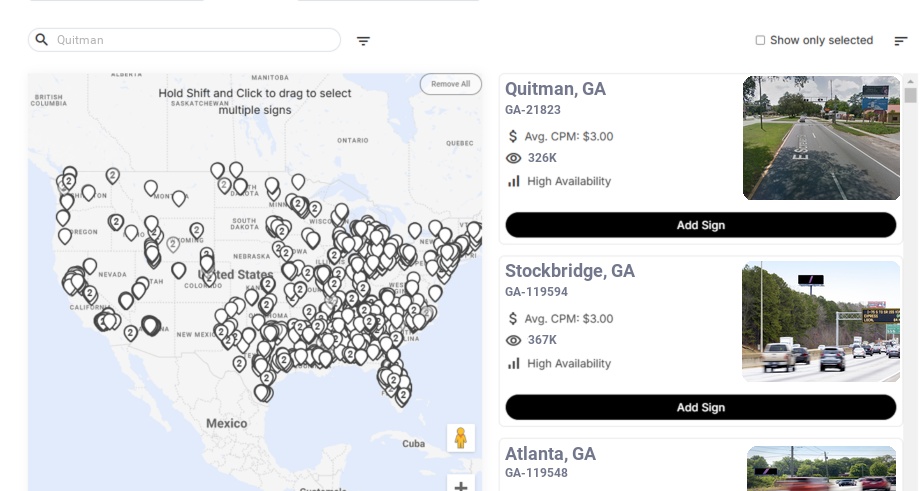Click the sign list scrollbar thumb

click(x=910, y=95)
